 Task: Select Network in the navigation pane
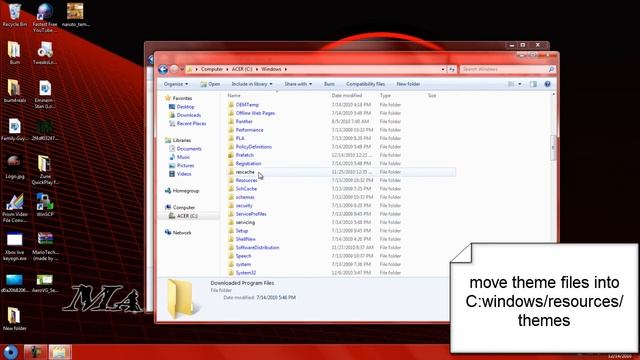(x=178, y=233)
